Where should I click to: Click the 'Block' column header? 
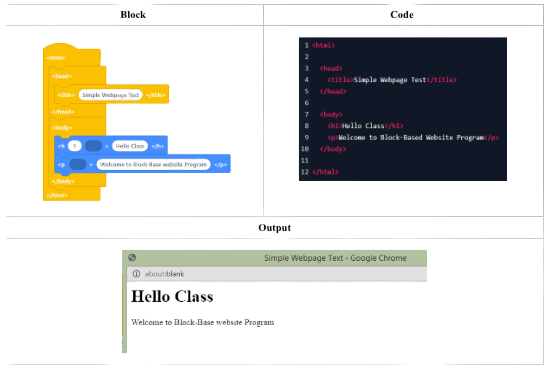[x=133, y=15]
